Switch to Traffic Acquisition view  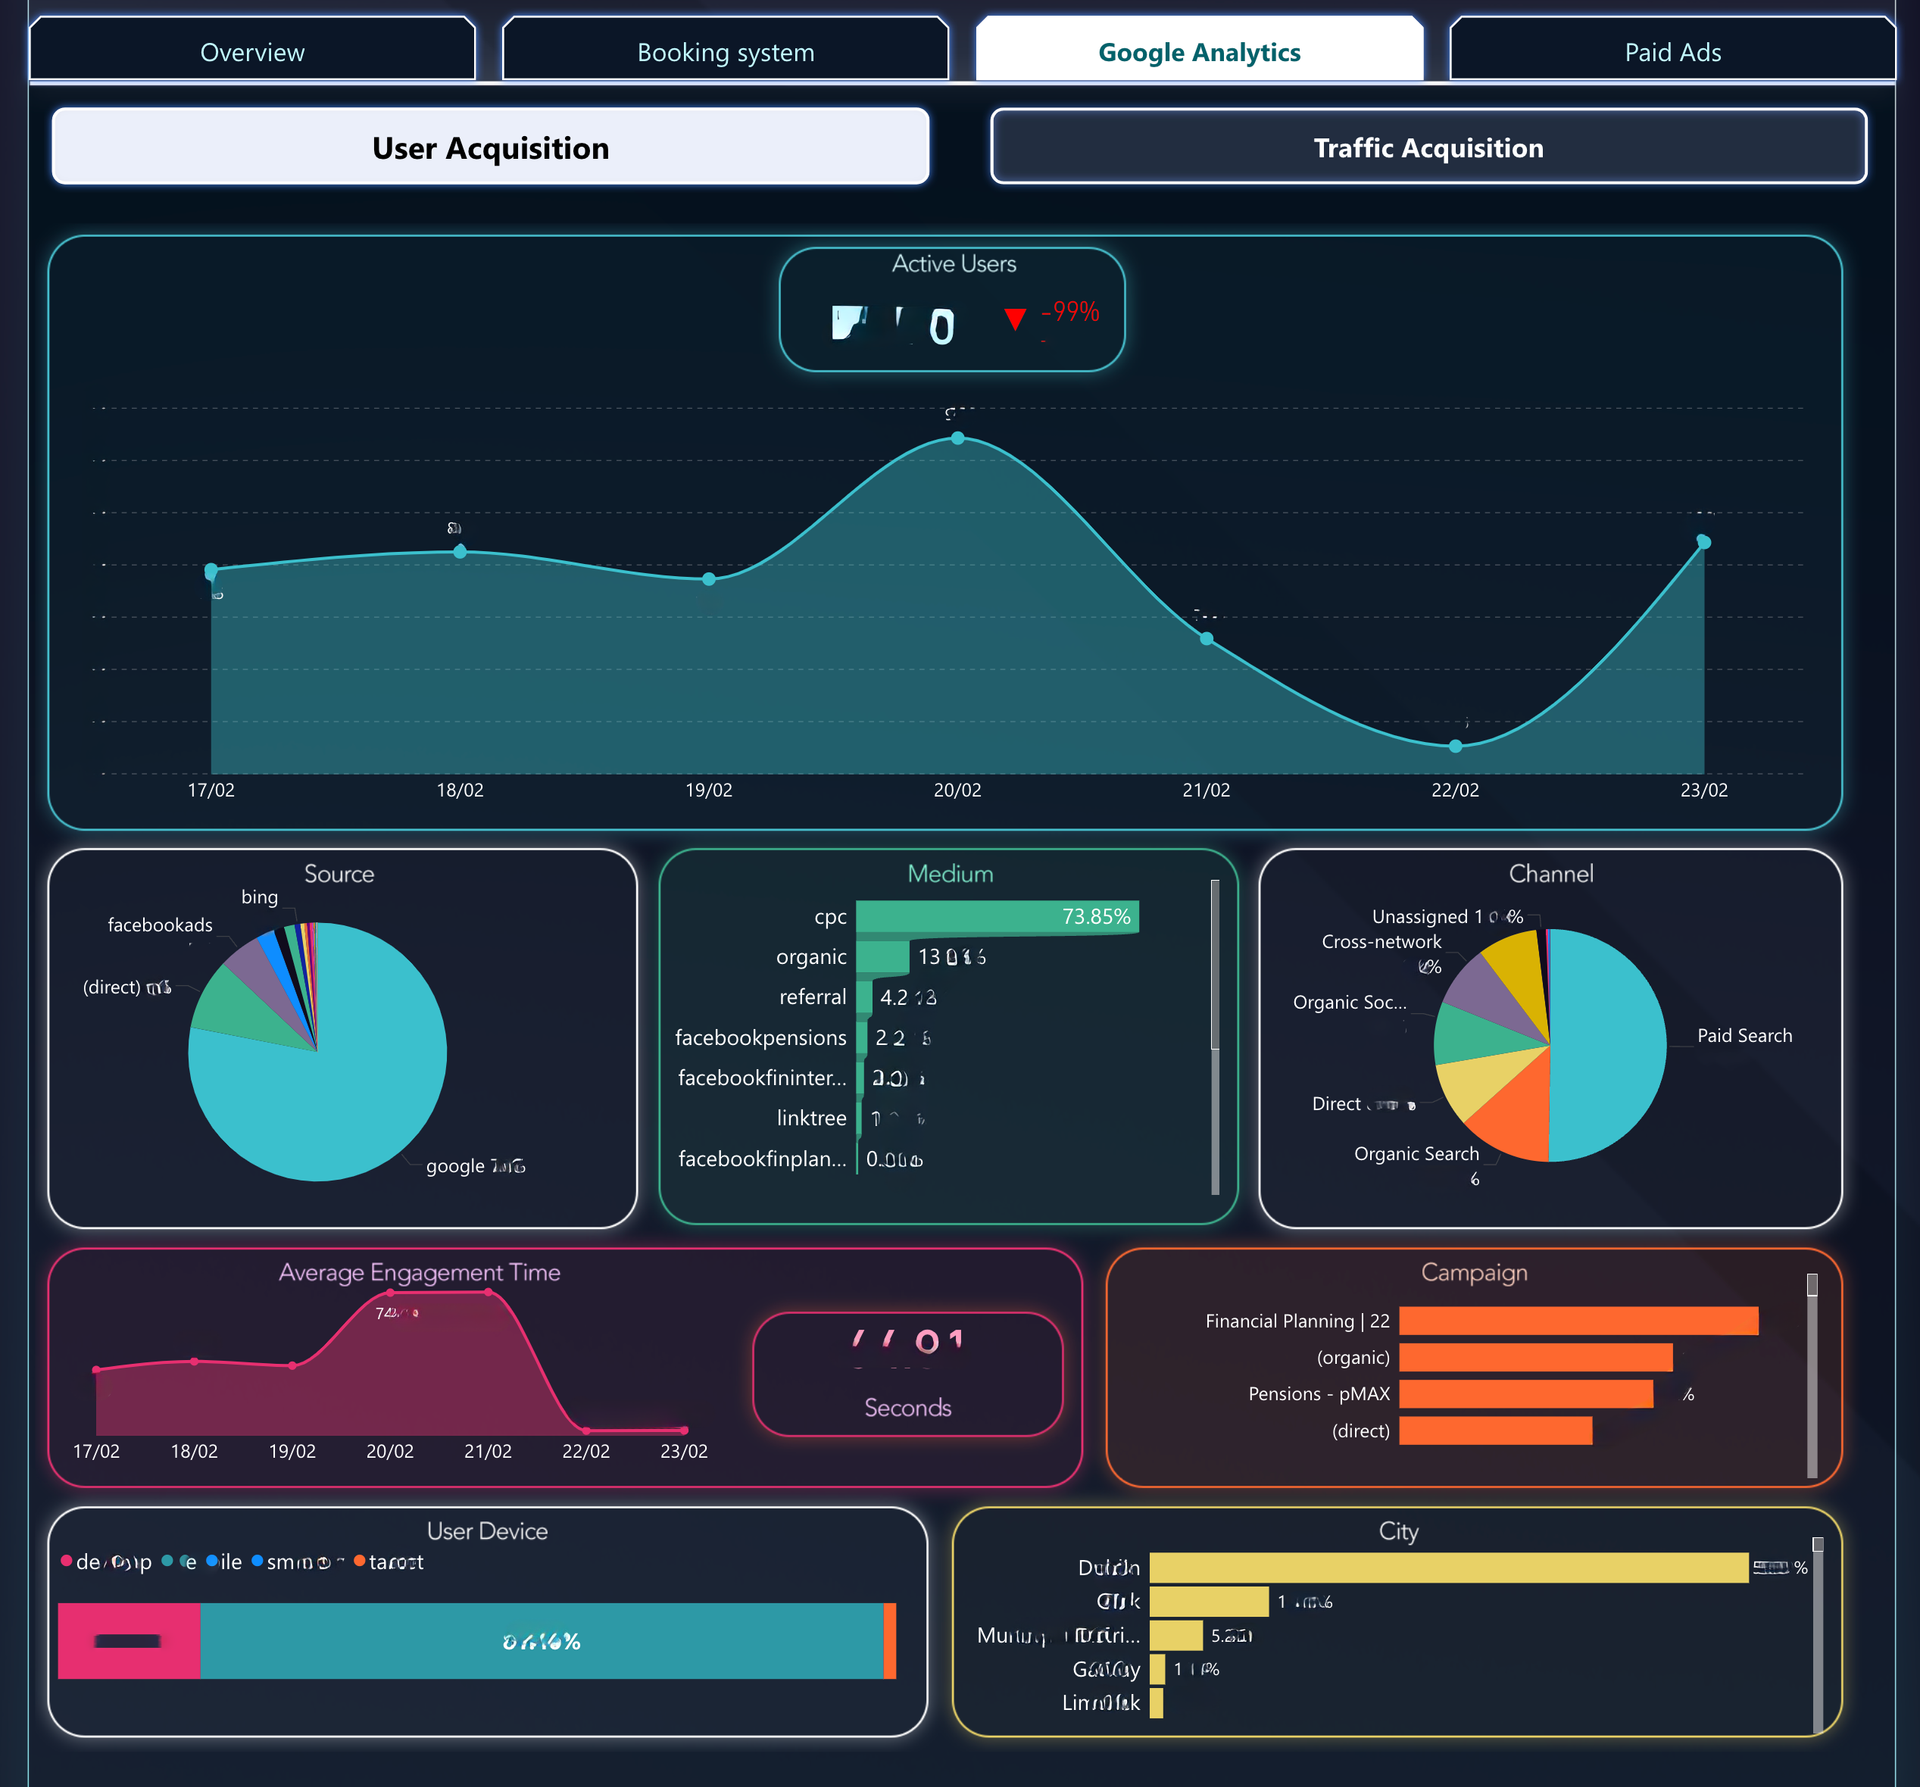(x=1428, y=147)
